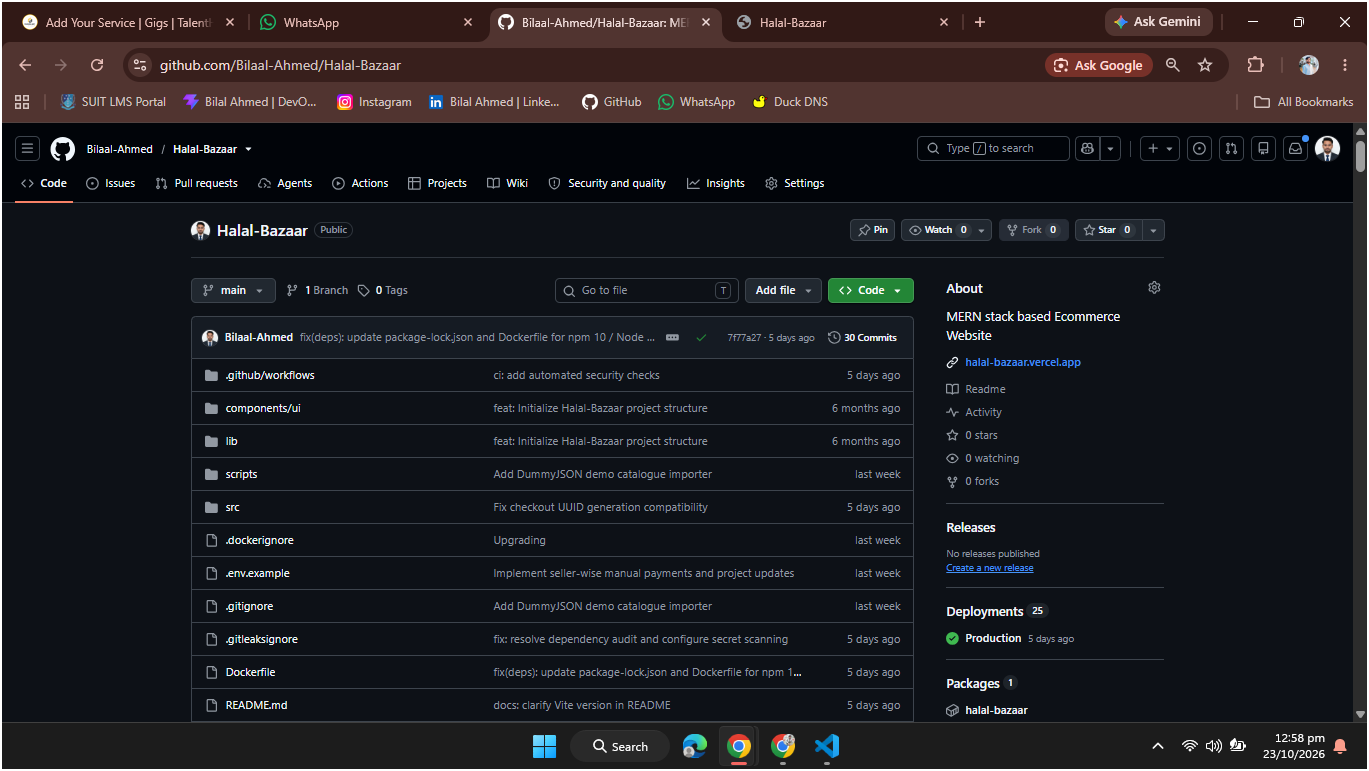
Task: Open the repository Settings tab
Action: coord(794,183)
